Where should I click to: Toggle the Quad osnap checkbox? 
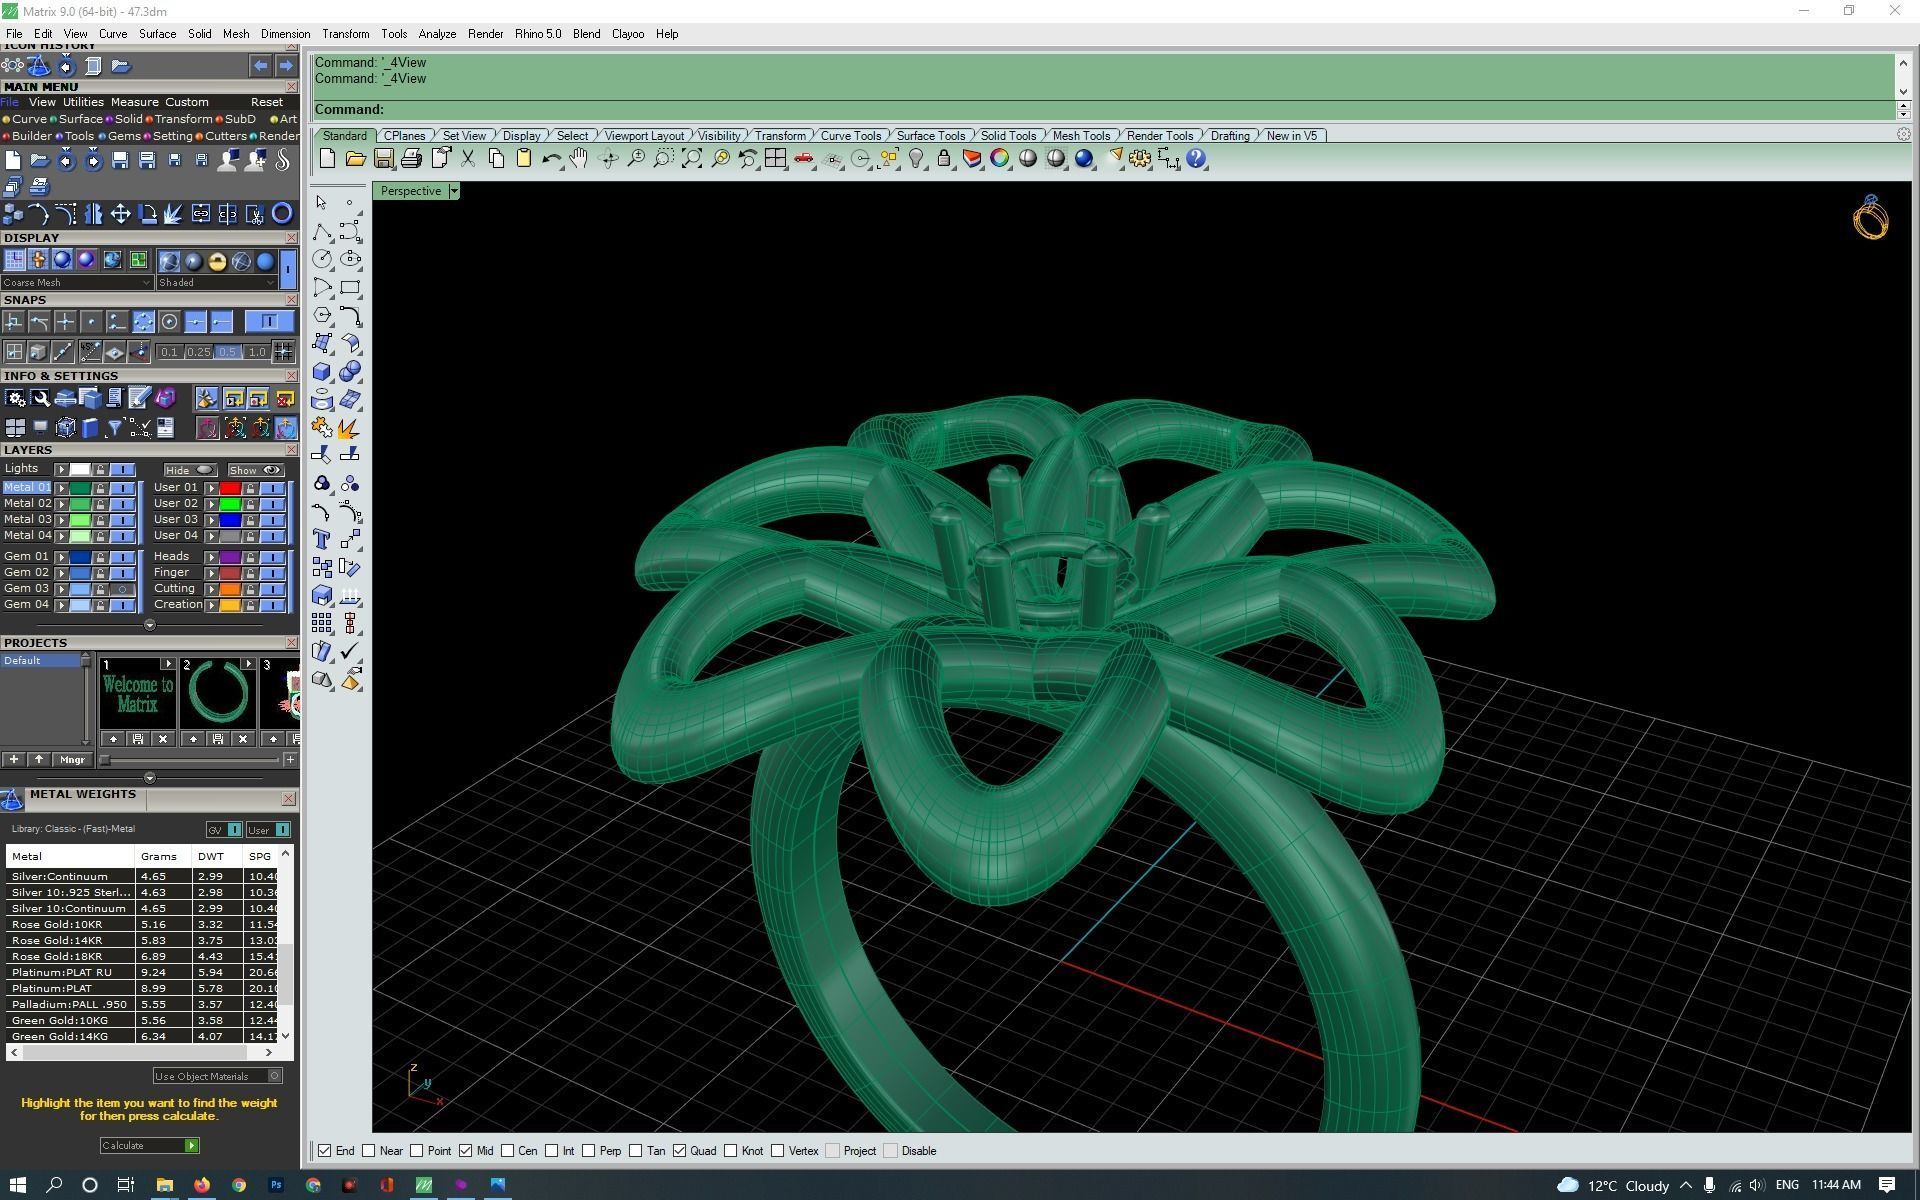tap(680, 1151)
